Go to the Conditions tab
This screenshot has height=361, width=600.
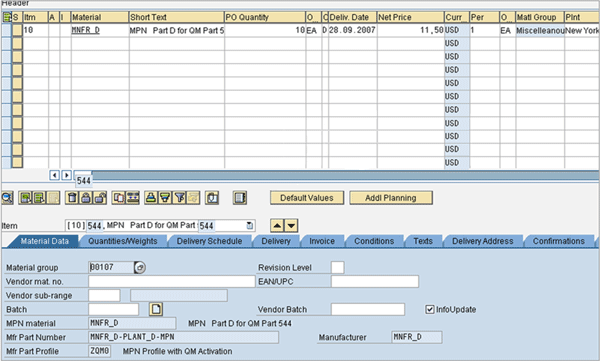click(x=374, y=241)
